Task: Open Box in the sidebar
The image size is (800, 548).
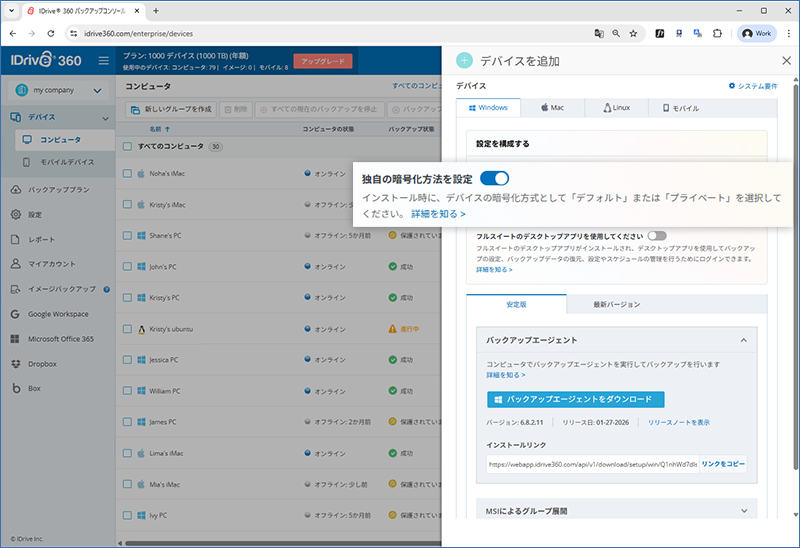Action: (34, 388)
